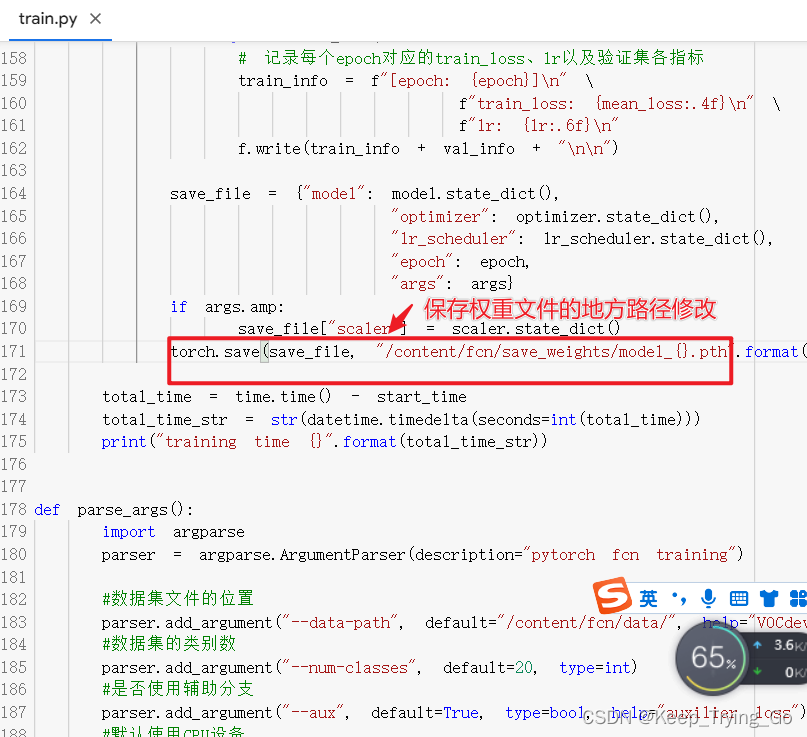The image size is (807, 737).
Task: Open the Sogou toolbox grid icon
Action: (798, 599)
